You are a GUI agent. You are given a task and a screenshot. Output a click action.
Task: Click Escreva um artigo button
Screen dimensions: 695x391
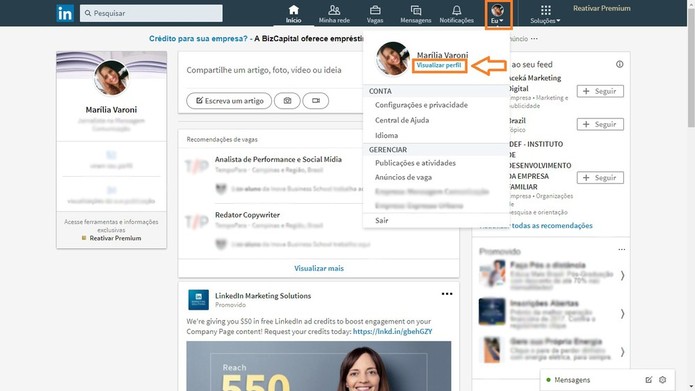point(229,101)
